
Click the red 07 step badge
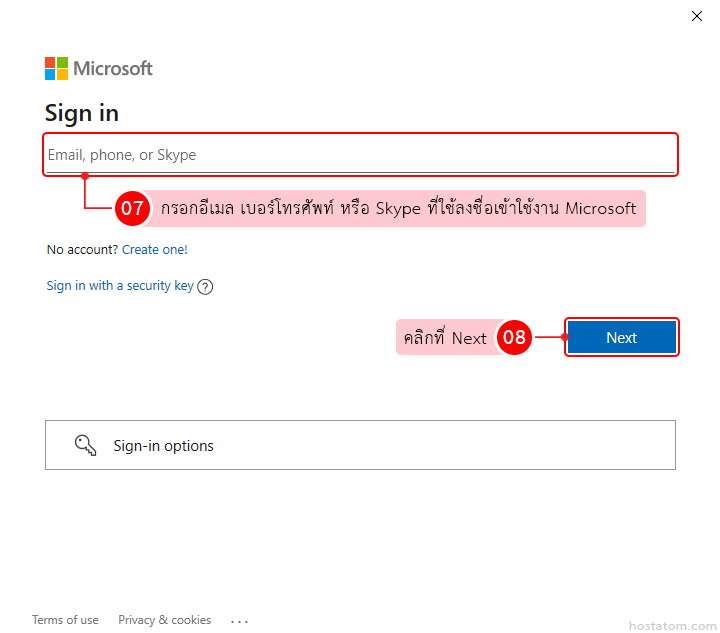point(133,209)
